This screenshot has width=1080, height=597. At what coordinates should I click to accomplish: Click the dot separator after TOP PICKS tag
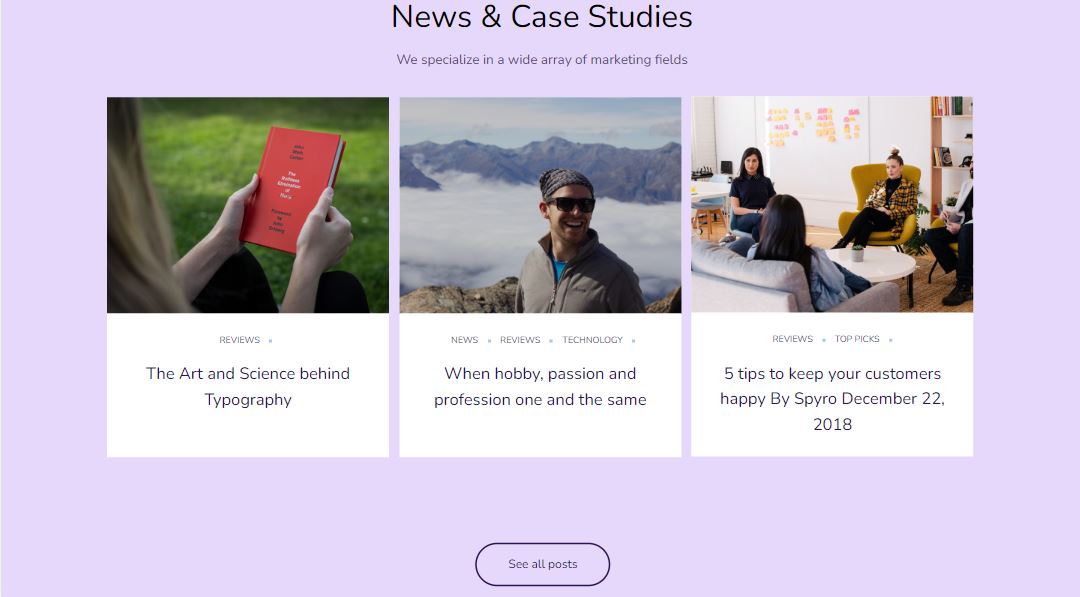pyautogui.click(x=891, y=339)
